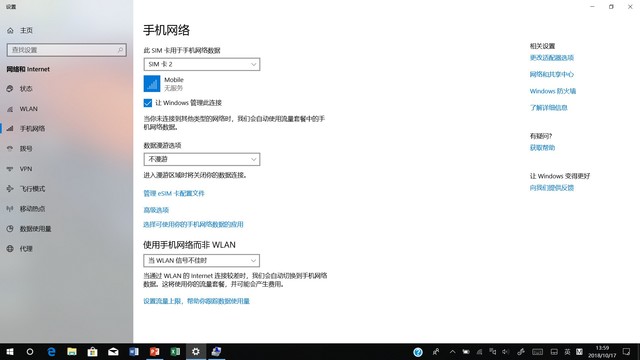The width and height of the screenshot is (640, 360).
Task: Click the 获取帮助 link
Action: point(542,148)
